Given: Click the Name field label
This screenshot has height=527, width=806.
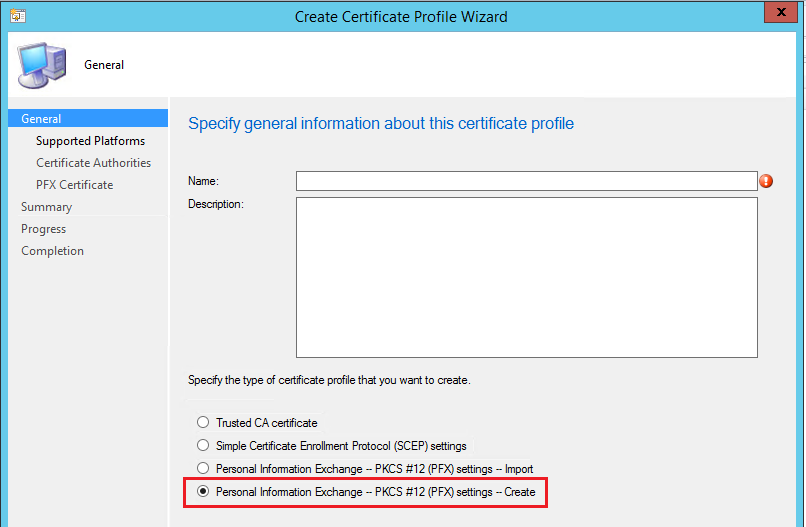Looking at the screenshot, I should pos(203,181).
